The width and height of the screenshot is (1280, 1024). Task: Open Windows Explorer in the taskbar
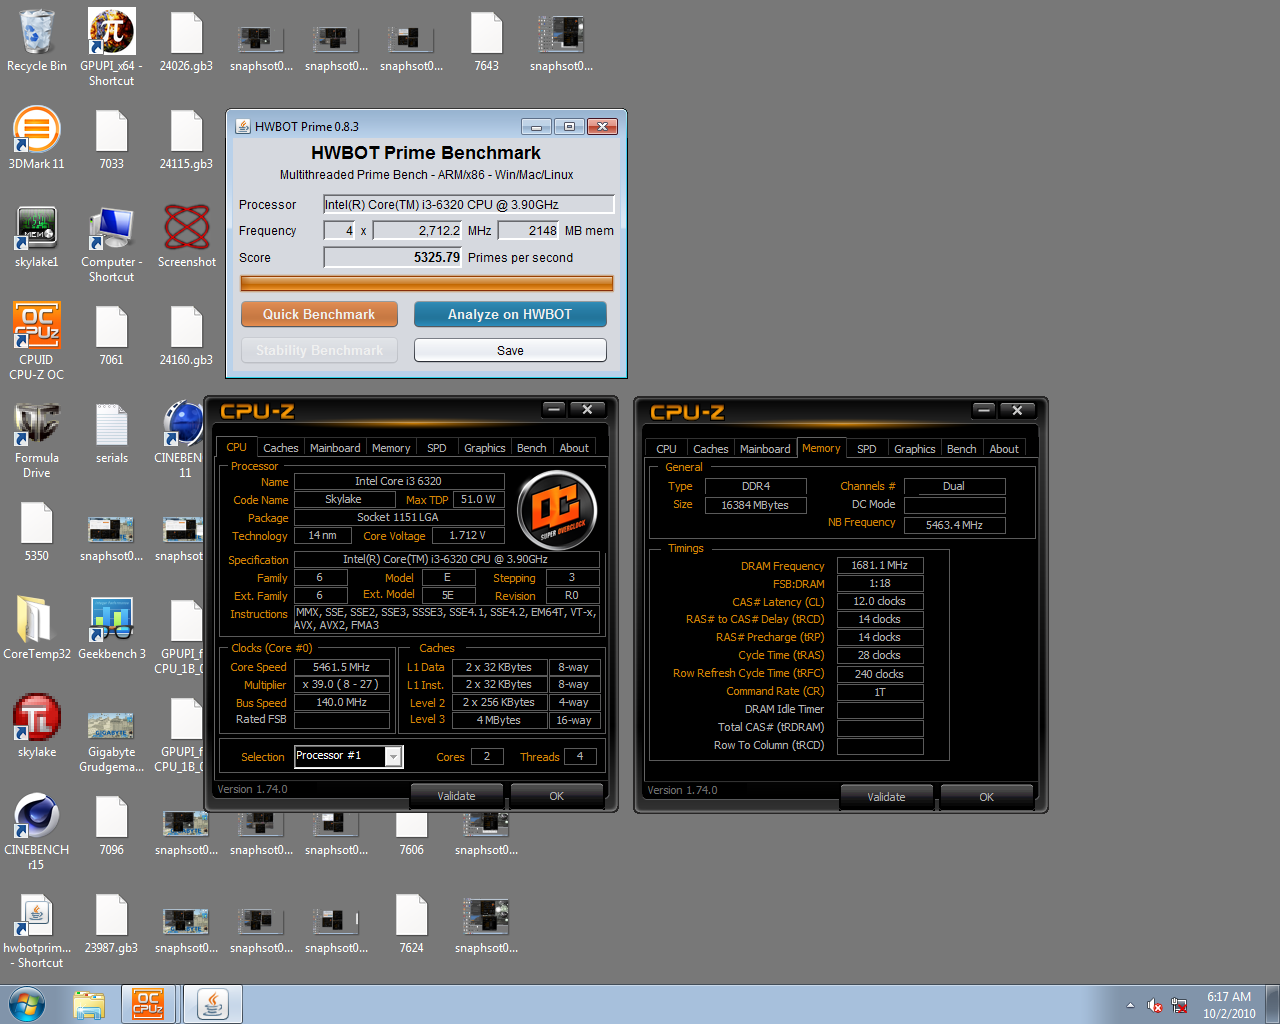tap(89, 1004)
